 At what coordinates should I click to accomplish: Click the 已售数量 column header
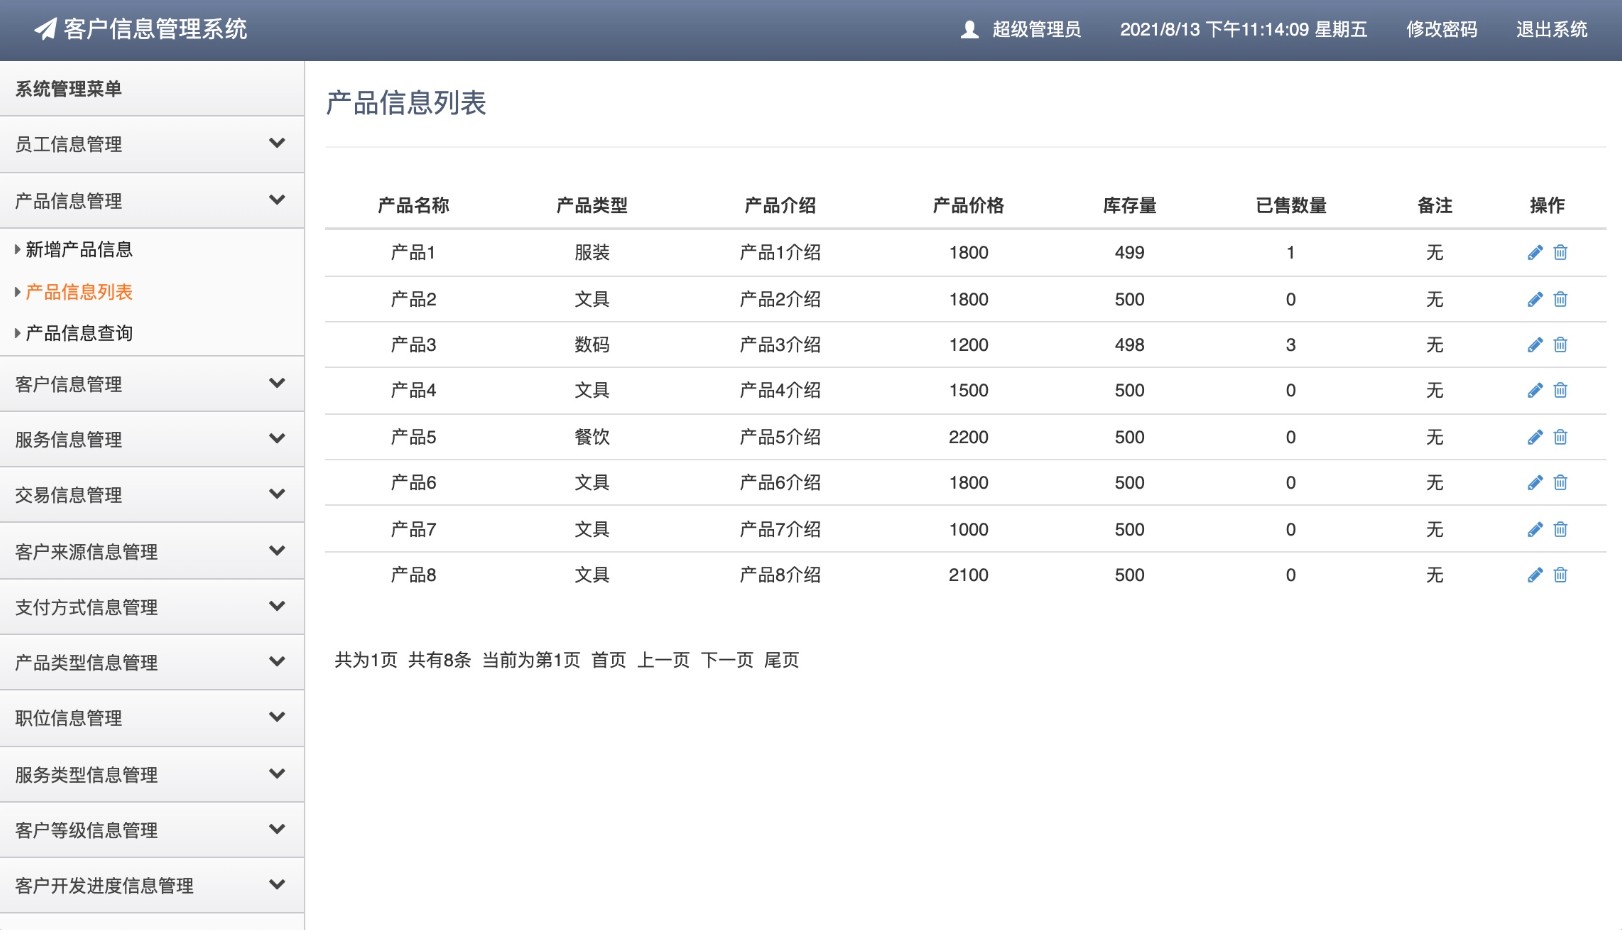click(1291, 206)
